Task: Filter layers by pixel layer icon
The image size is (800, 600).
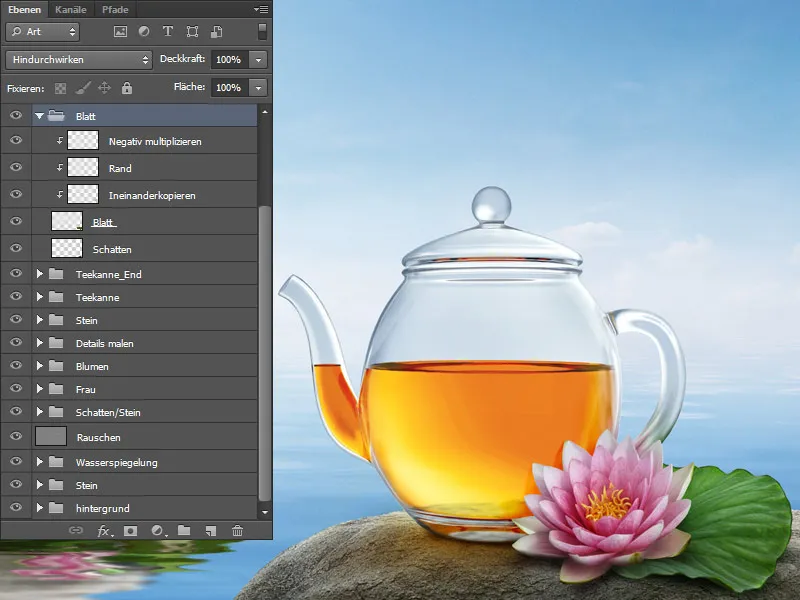Action: coord(120,32)
